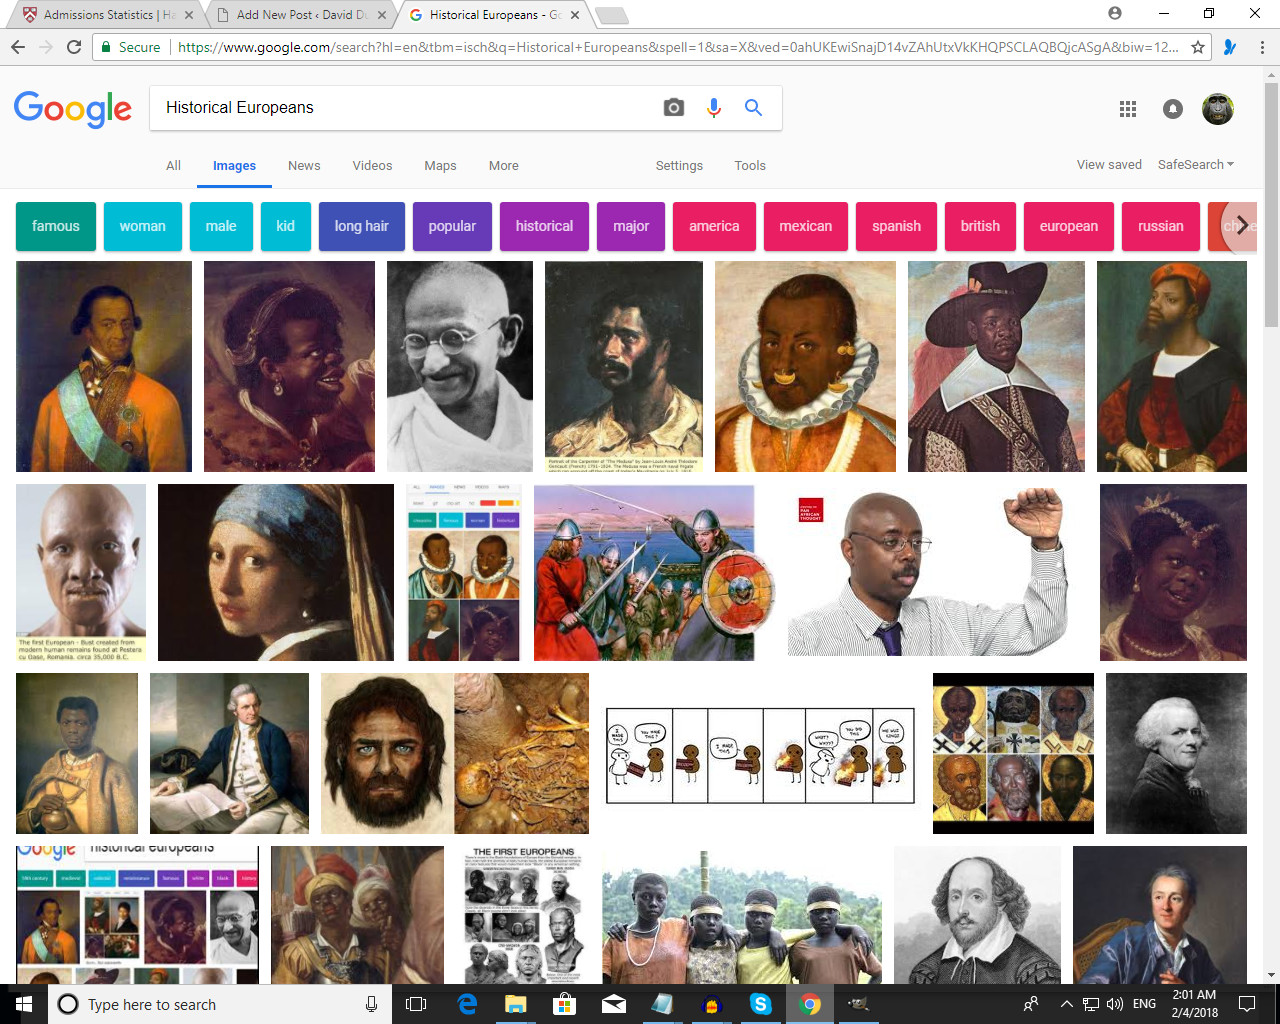
Task: Go back with browser back arrow
Action: (x=17, y=47)
